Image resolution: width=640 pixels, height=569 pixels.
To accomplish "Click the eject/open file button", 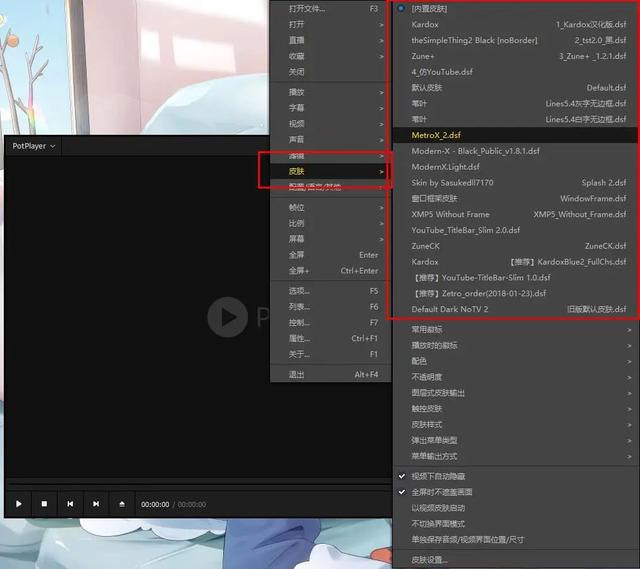I will tap(122, 504).
